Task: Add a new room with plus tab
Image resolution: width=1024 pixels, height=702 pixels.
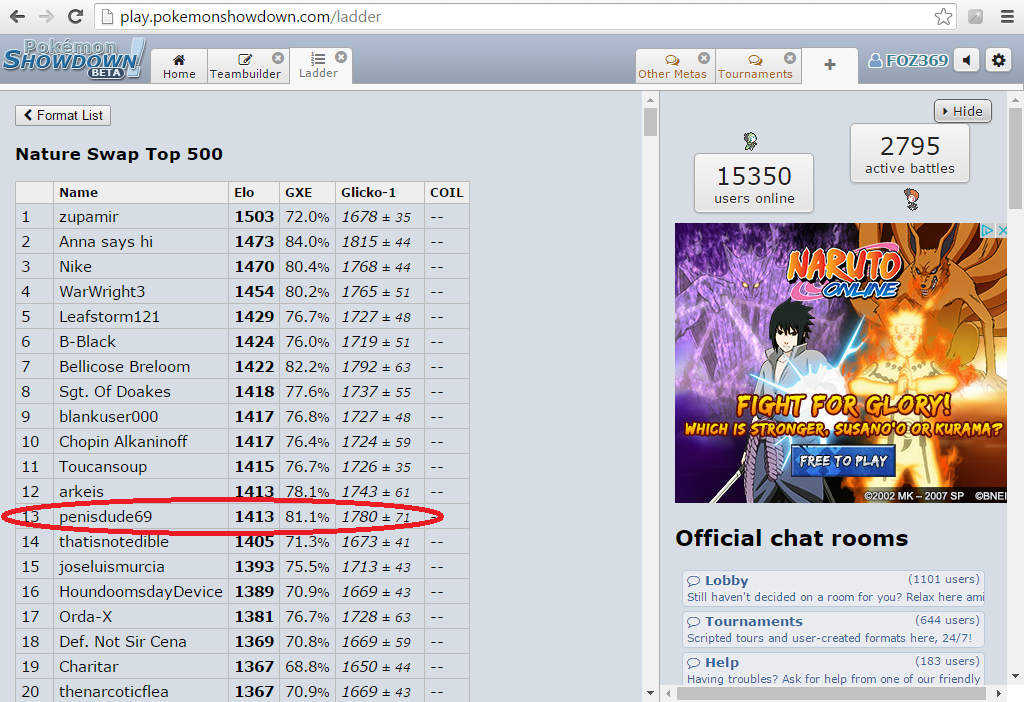Action: [x=829, y=65]
